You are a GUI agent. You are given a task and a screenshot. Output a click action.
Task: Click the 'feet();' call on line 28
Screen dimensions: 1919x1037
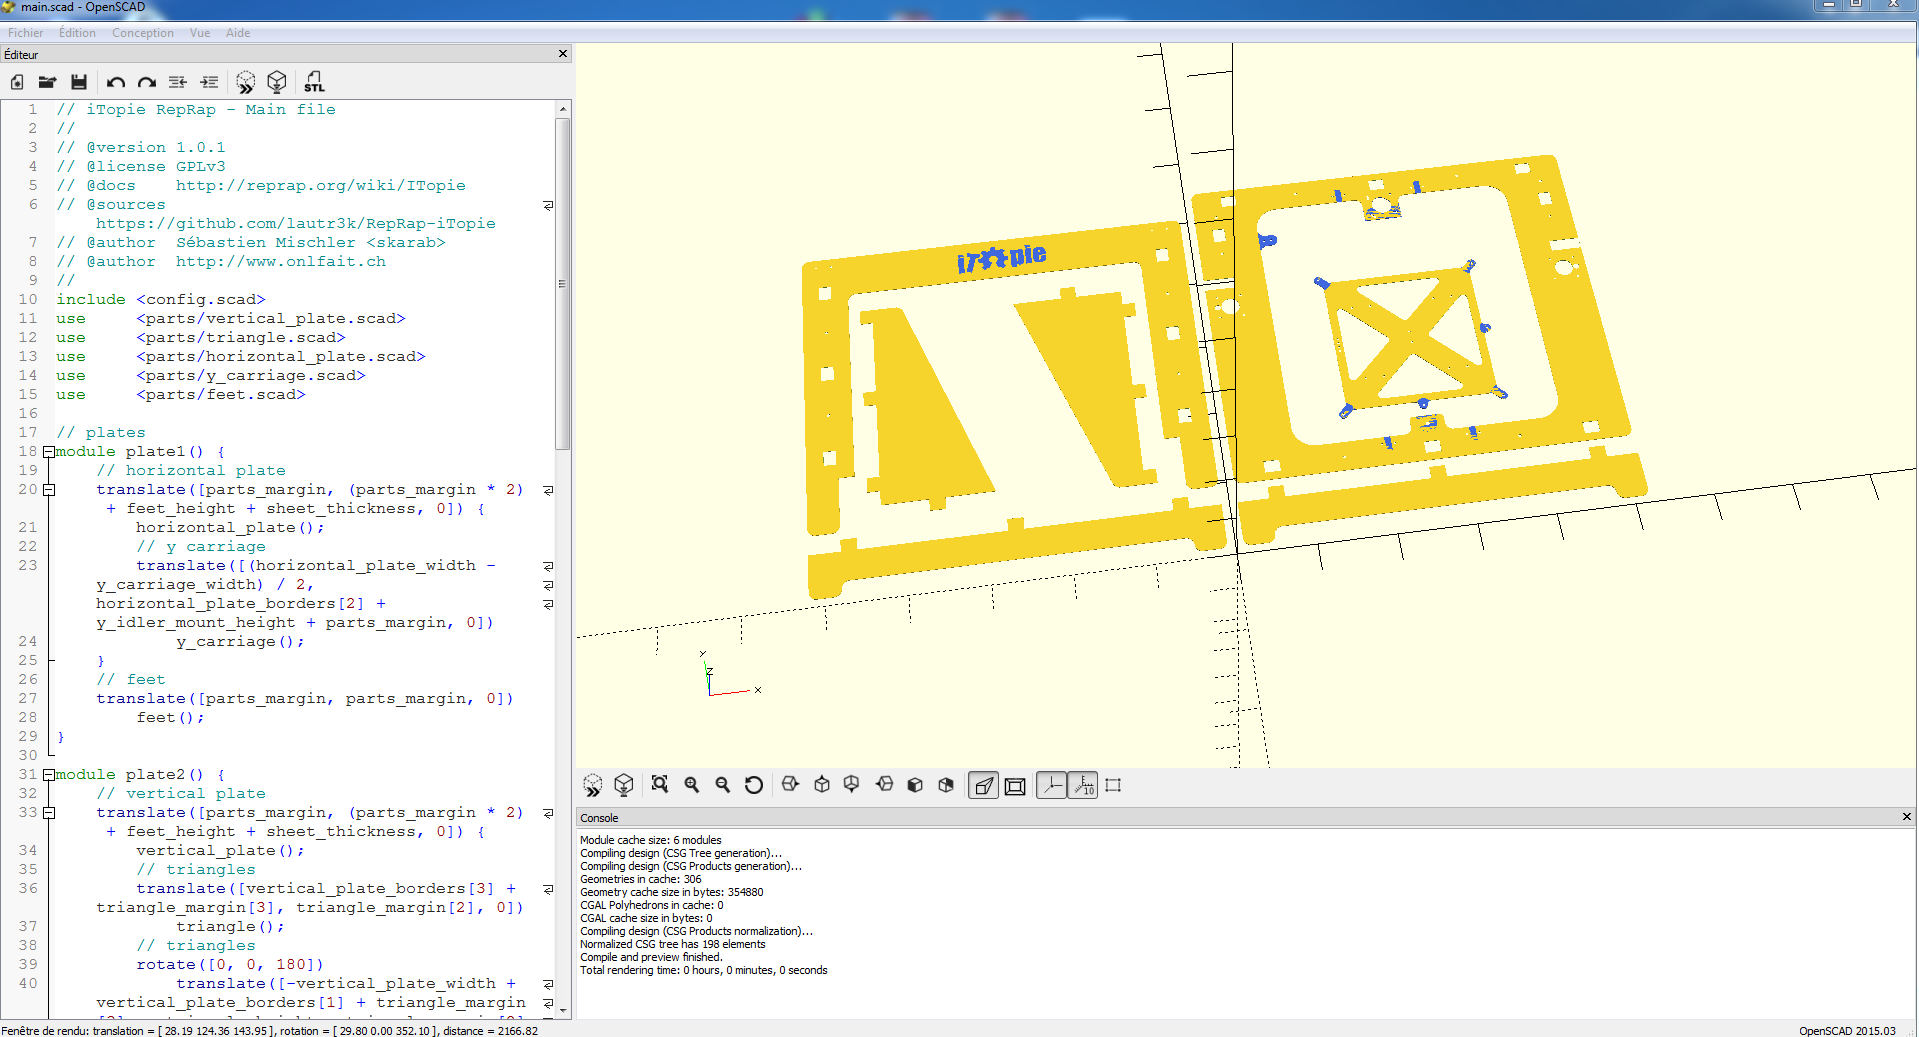coord(171,718)
